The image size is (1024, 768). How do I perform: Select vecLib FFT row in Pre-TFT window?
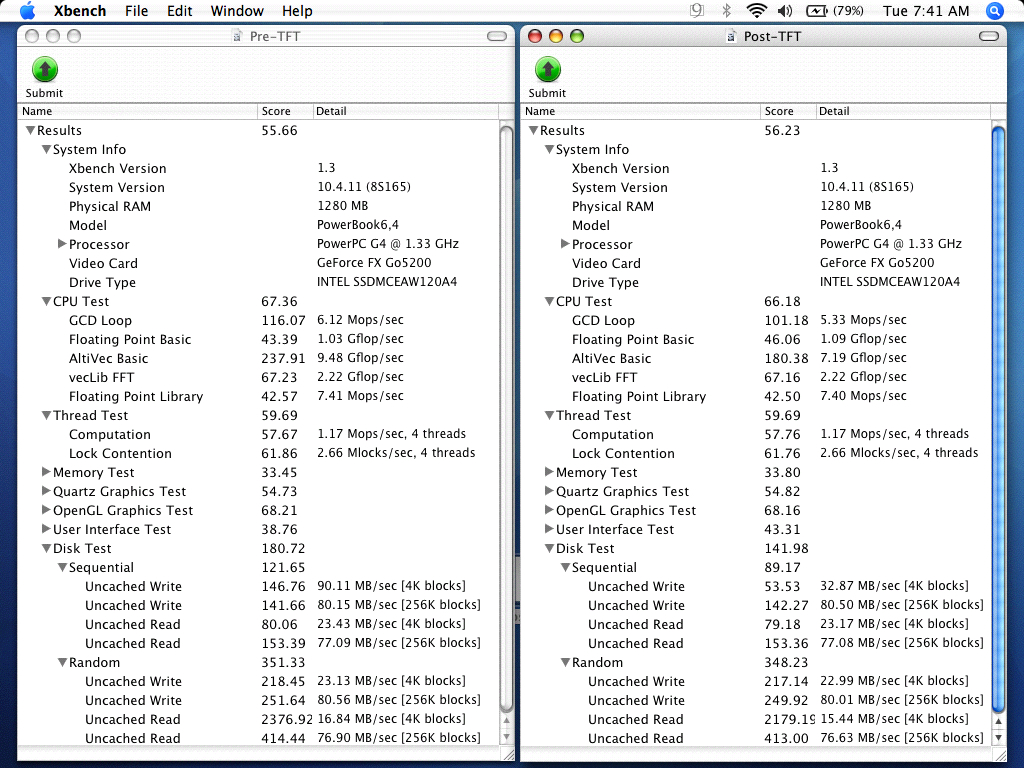(x=258, y=377)
